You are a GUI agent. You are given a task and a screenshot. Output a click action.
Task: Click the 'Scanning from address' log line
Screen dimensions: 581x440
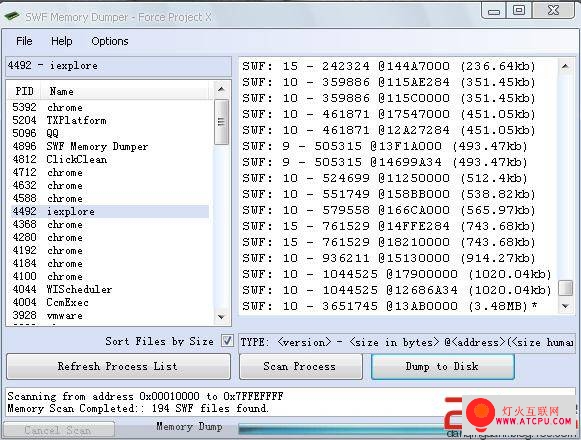[145, 396]
